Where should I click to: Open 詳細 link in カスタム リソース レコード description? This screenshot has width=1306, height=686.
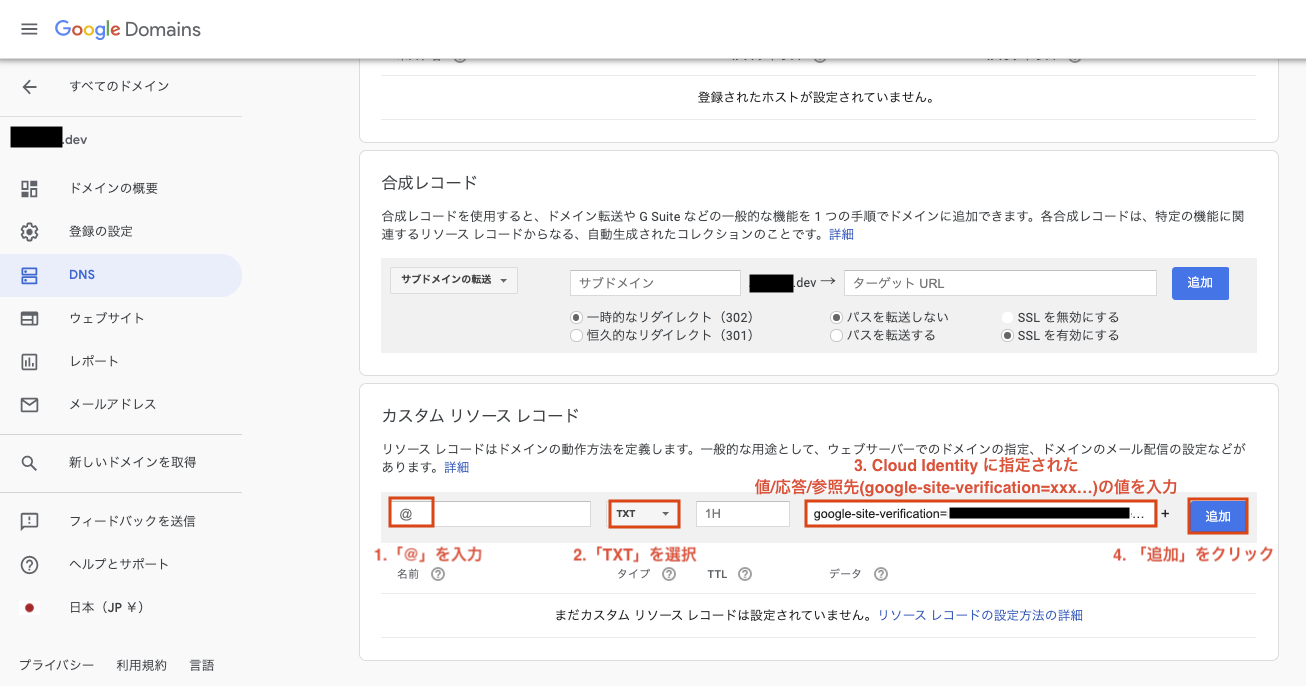[456, 467]
